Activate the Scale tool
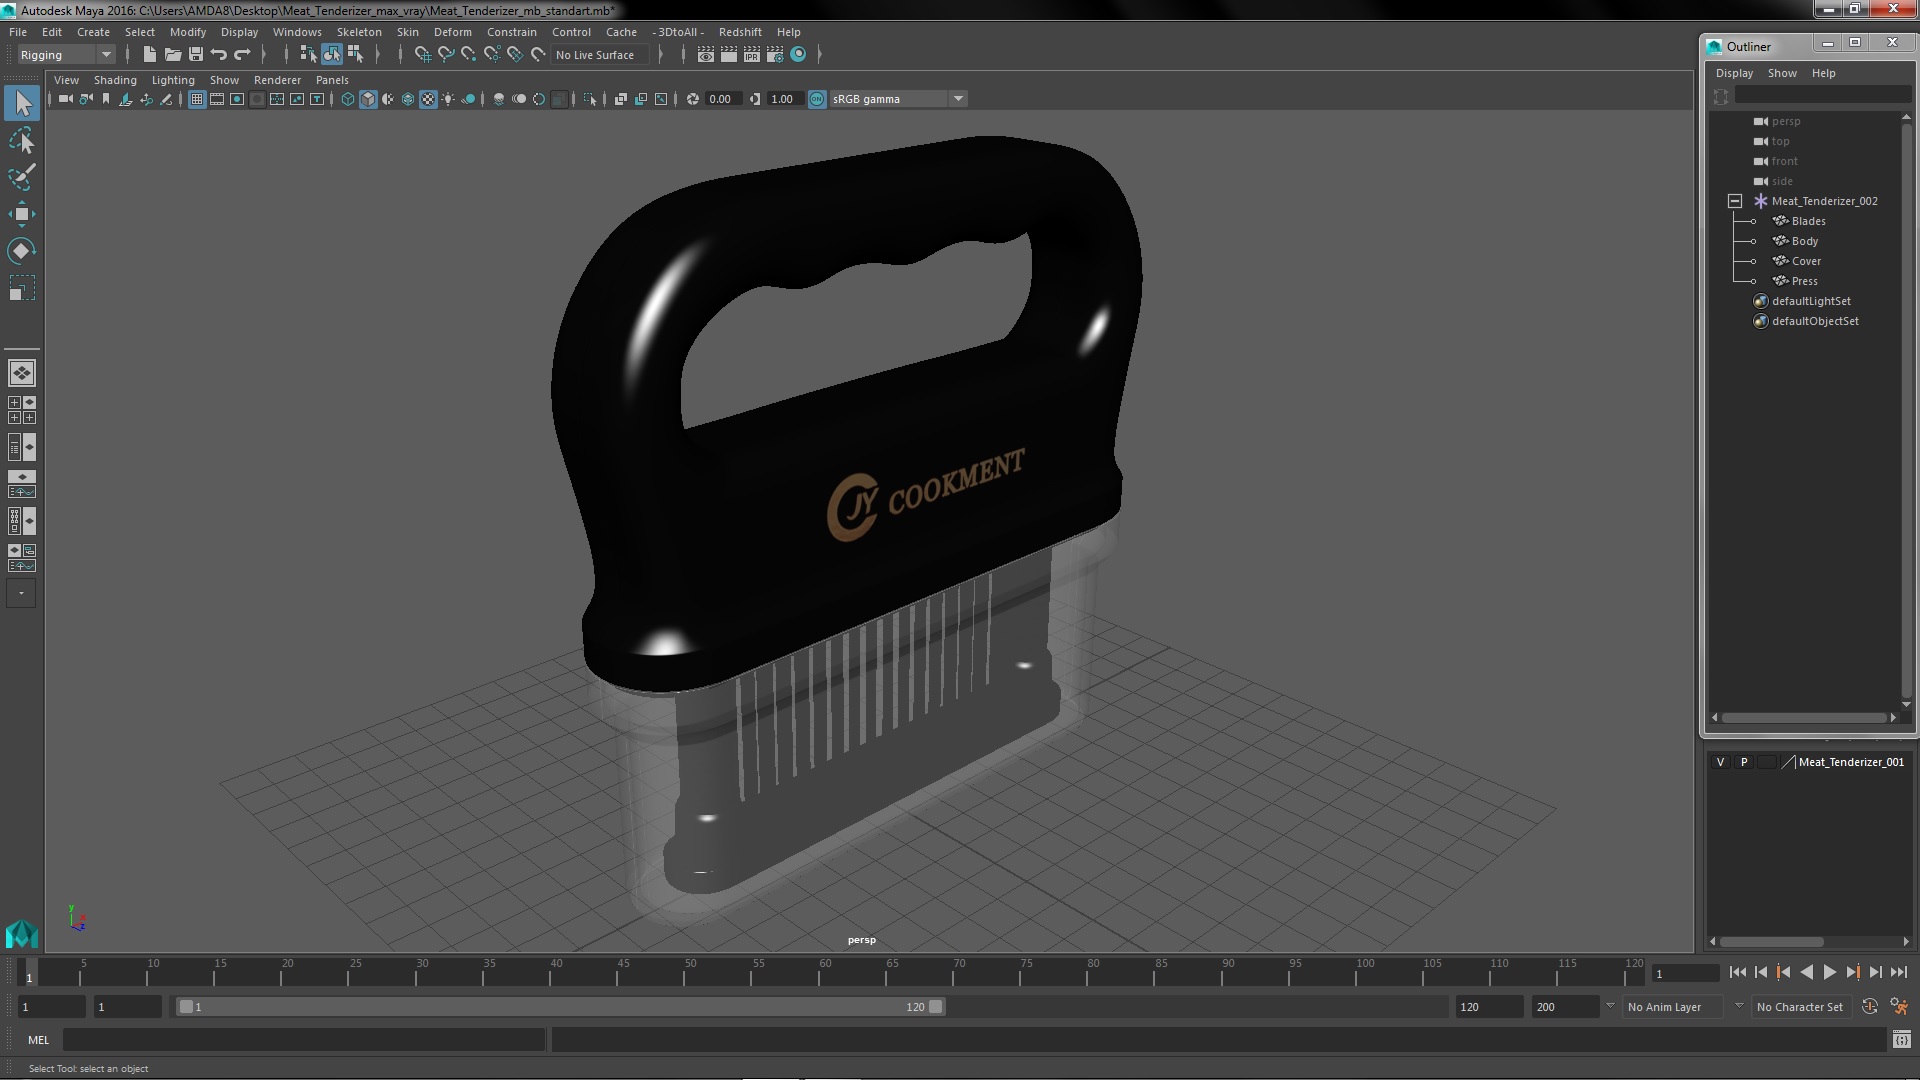The width and height of the screenshot is (1920, 1080). pyautogui.click(x=22, y=288)
